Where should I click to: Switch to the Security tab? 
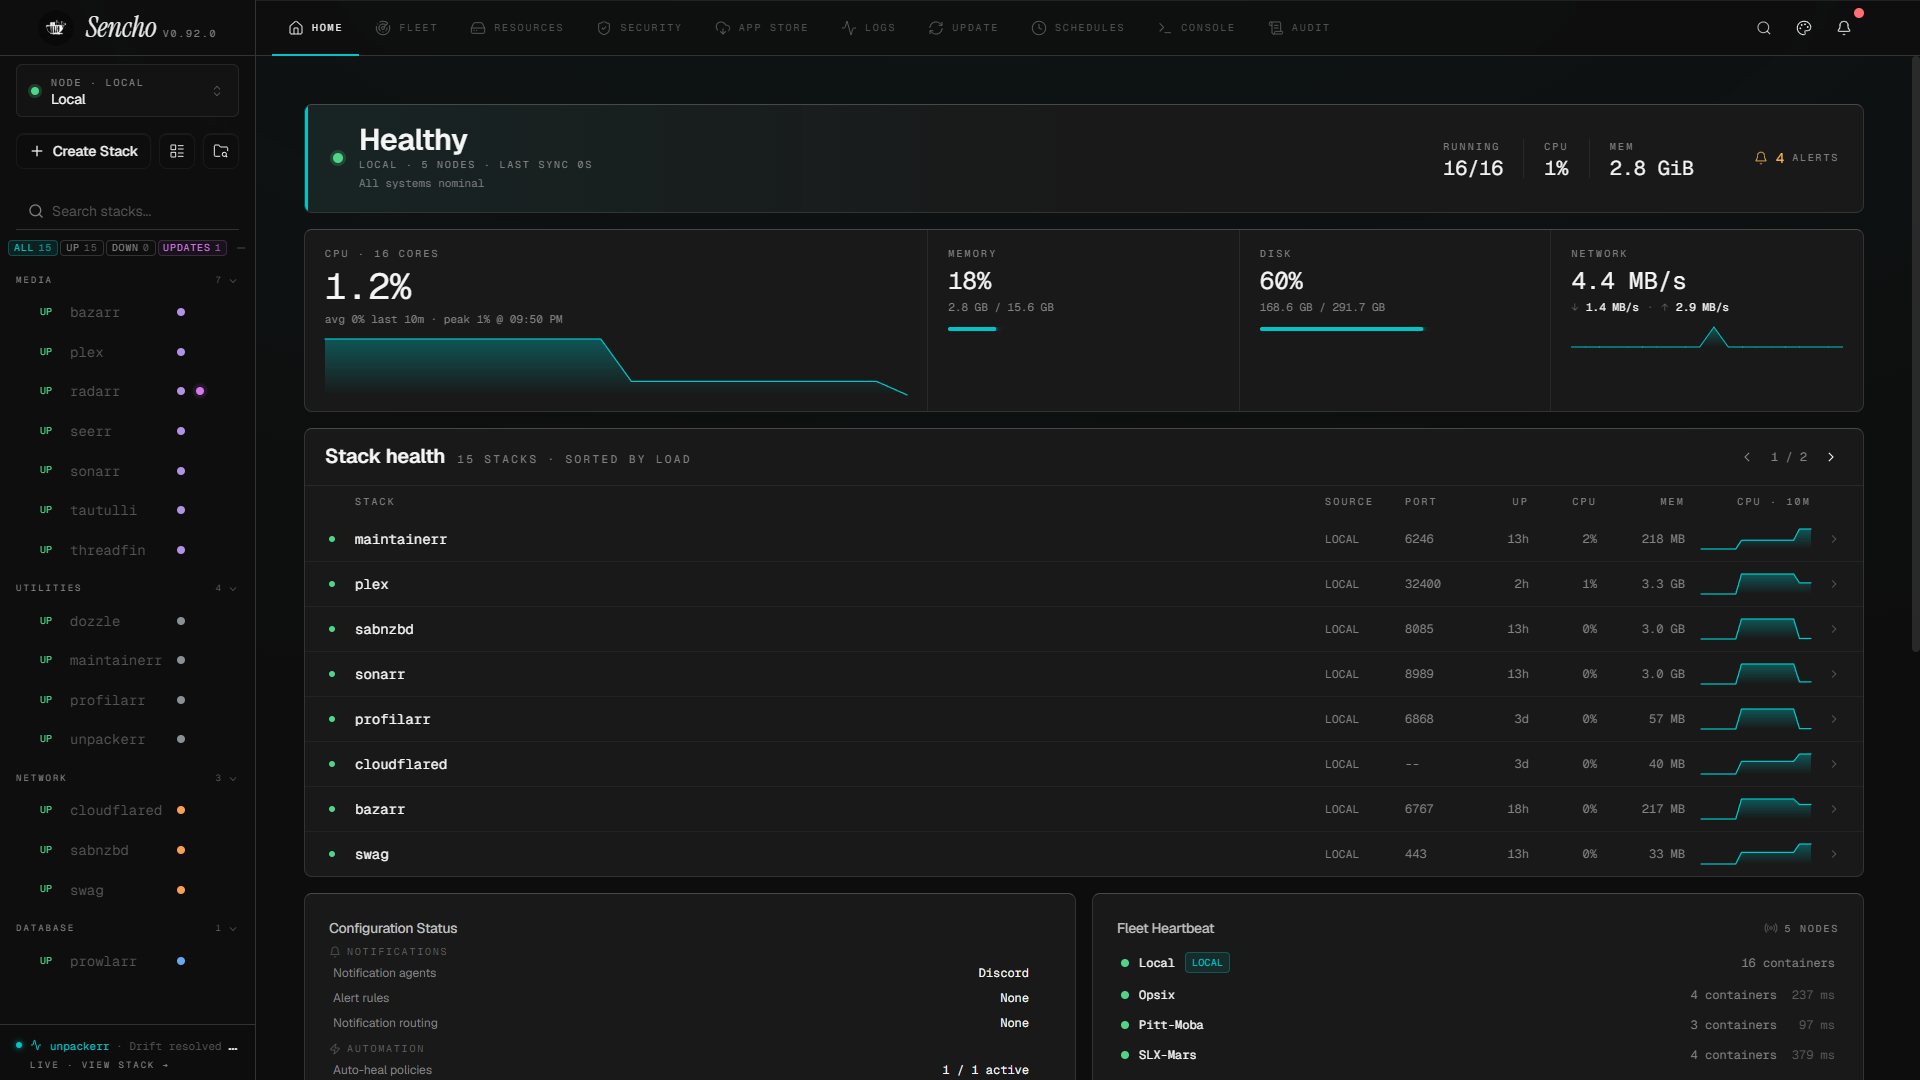[x=639, y=28]
